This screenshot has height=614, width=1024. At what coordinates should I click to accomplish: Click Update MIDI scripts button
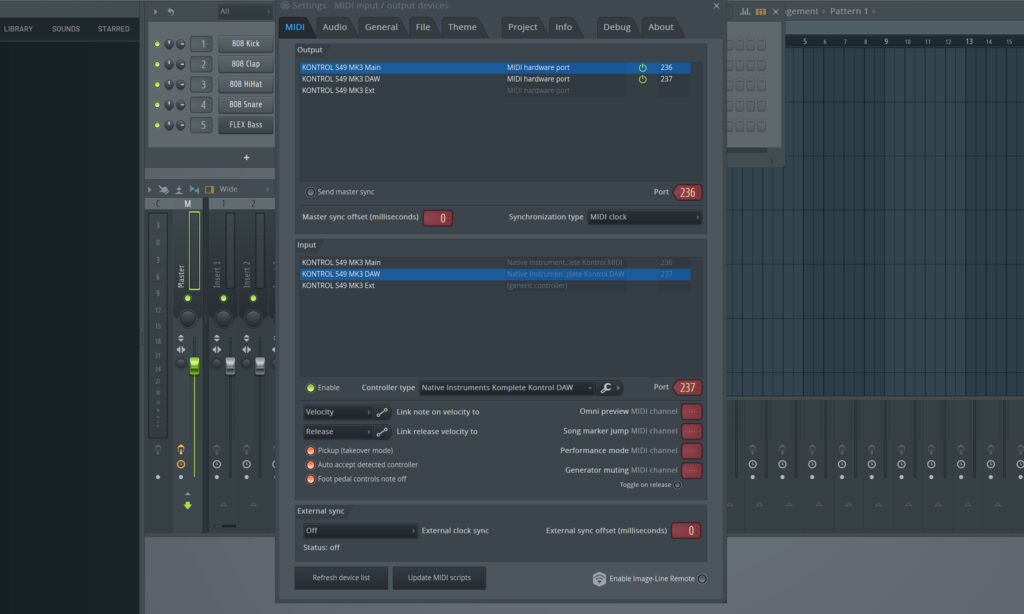point(439,578)
